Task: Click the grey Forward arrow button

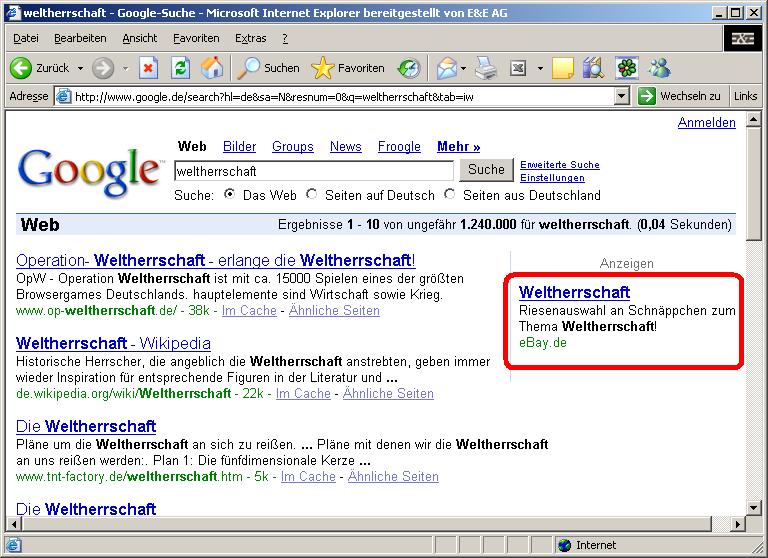Action: click(x=103, y=68)
